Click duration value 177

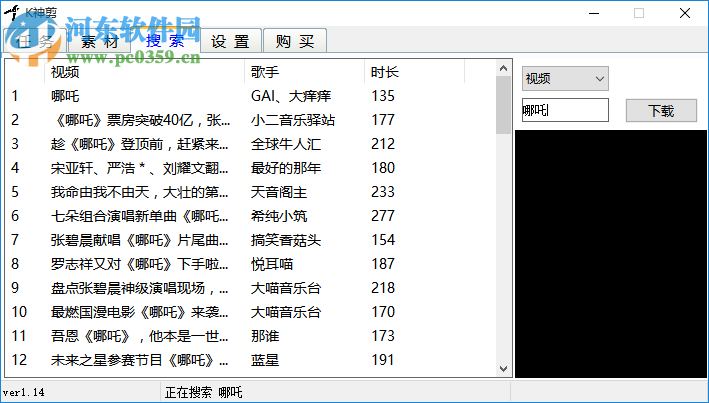pyautogui.click(x=383, y=120)
